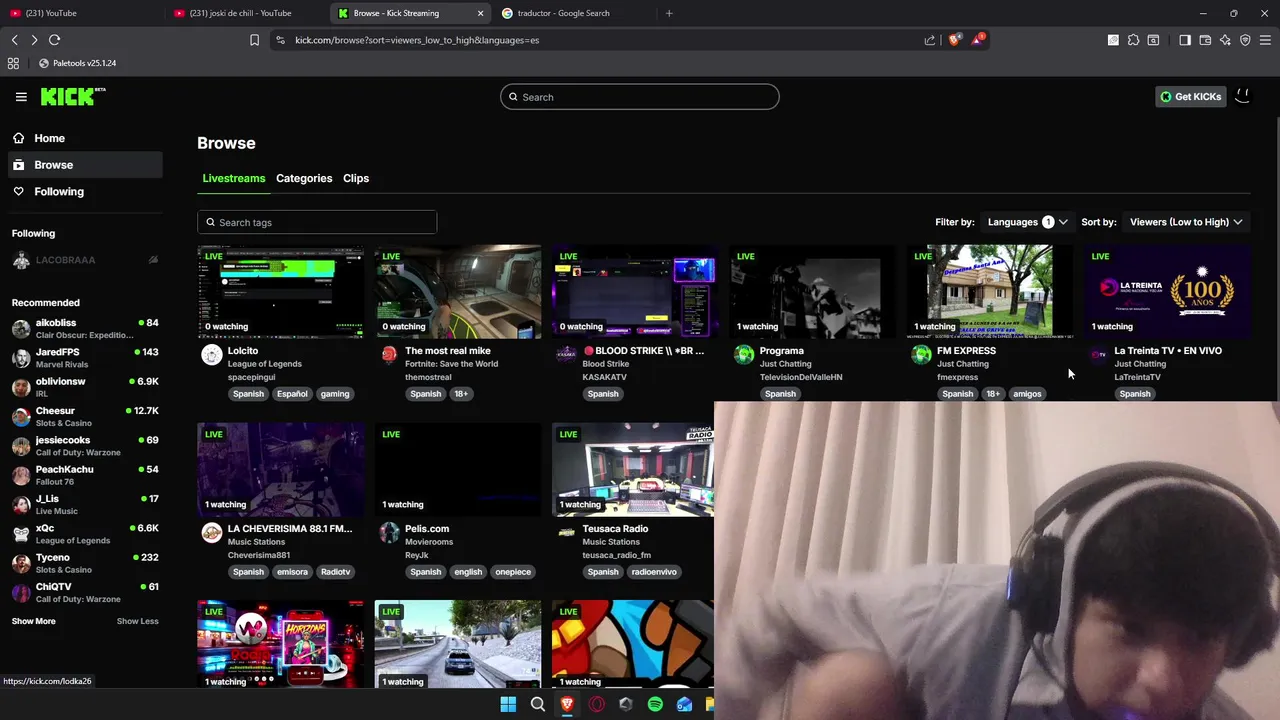This screenshot has height=720, width=1280.
Task: Open Viewers (Low to High) sort dropdown
Action: (x=1186, y=222)
